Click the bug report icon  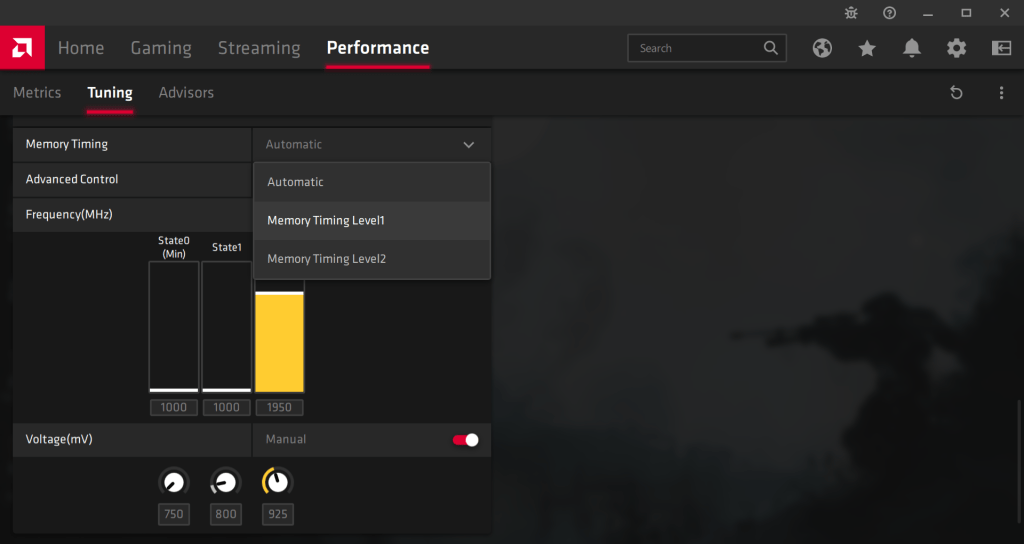[x=851, y=13]
